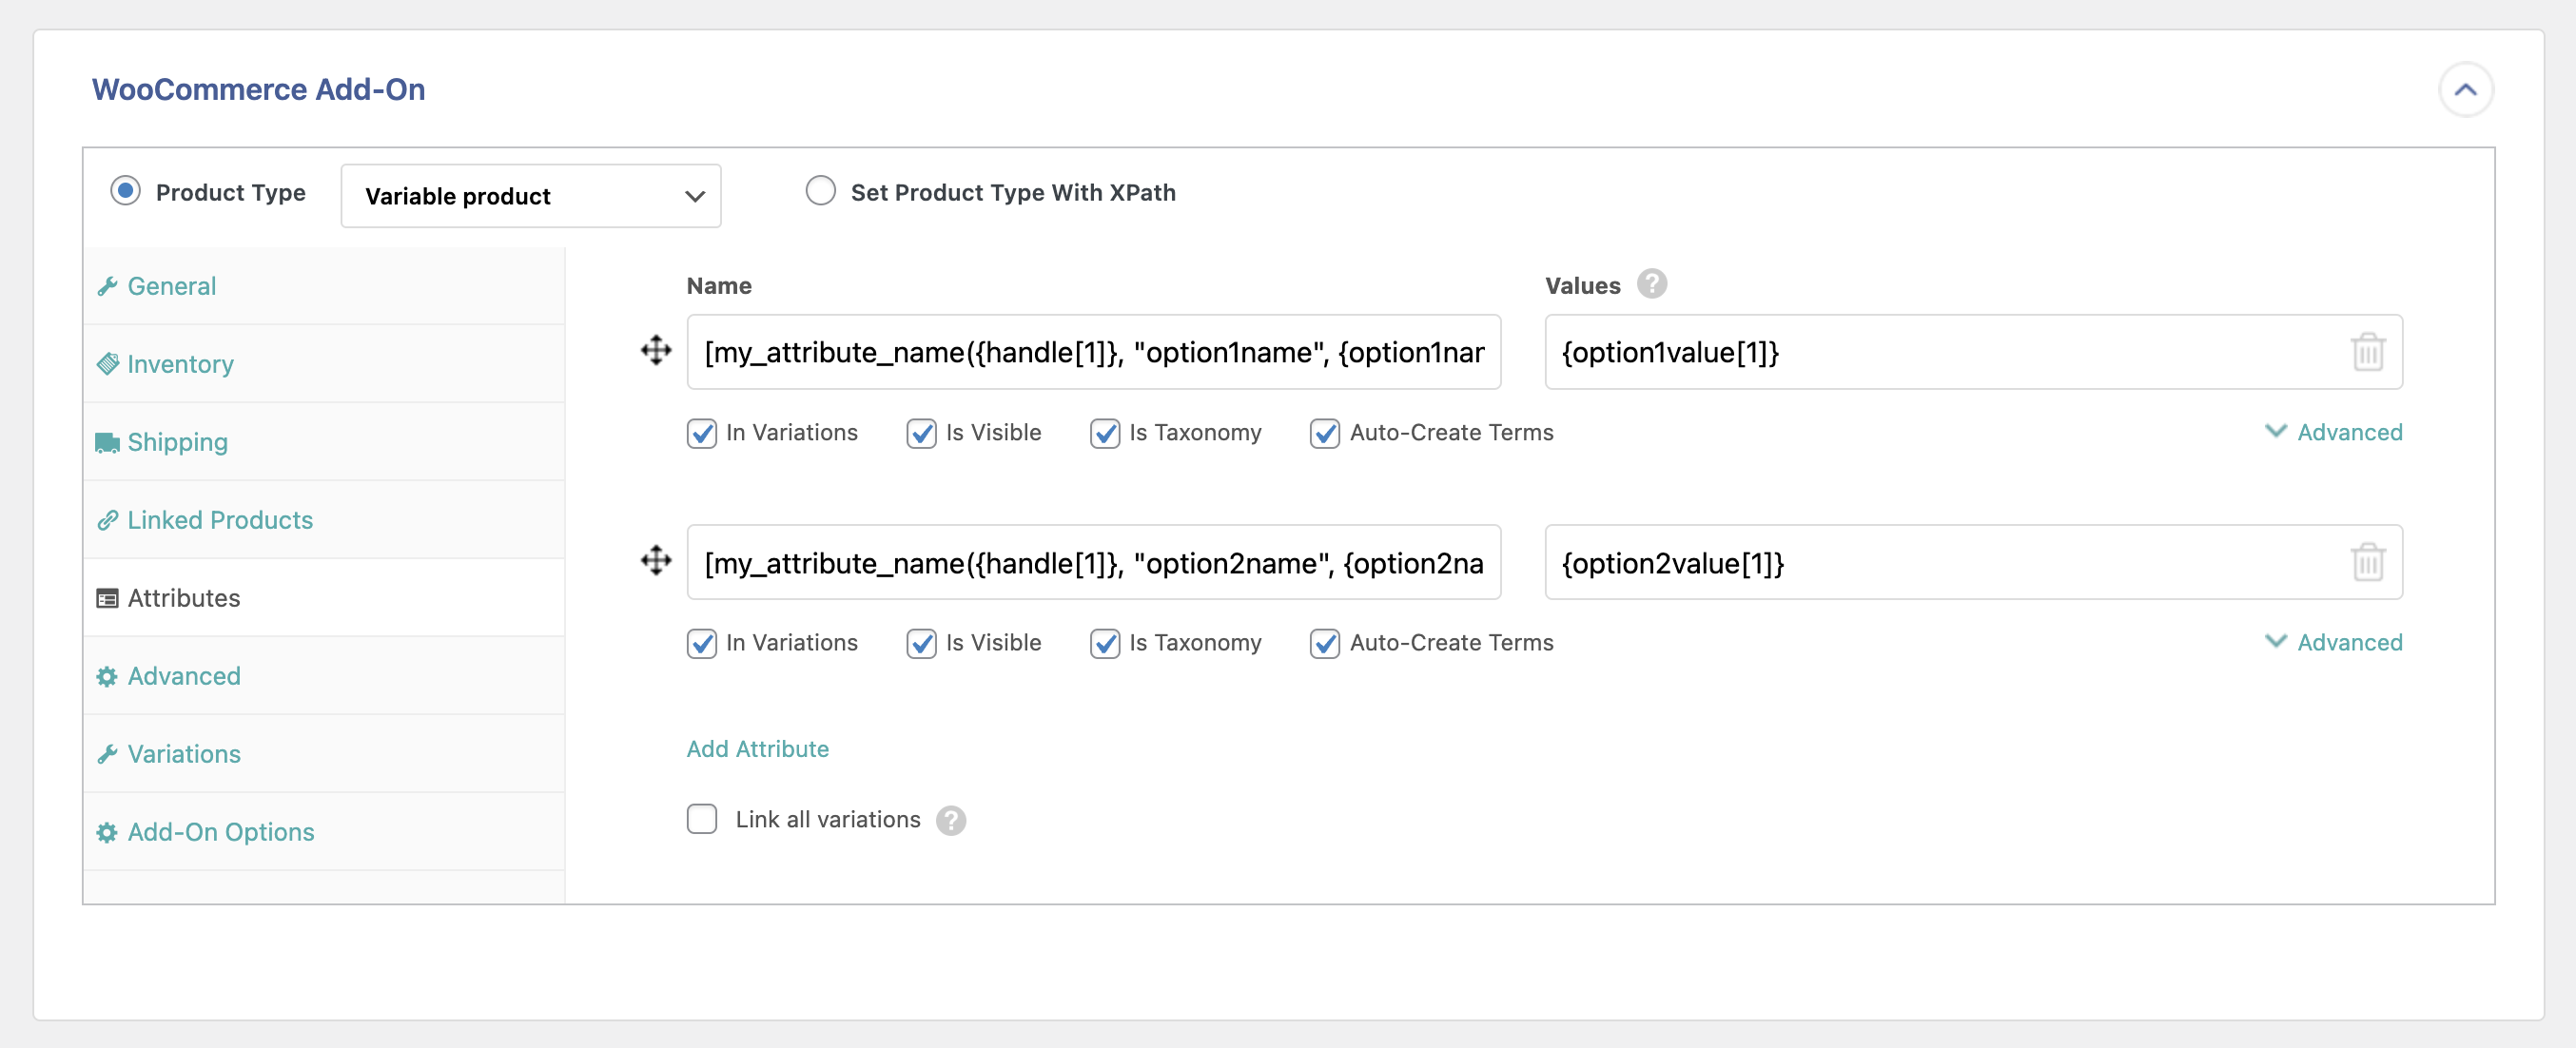Click the help icon next to Values

tap(1651, 285)
